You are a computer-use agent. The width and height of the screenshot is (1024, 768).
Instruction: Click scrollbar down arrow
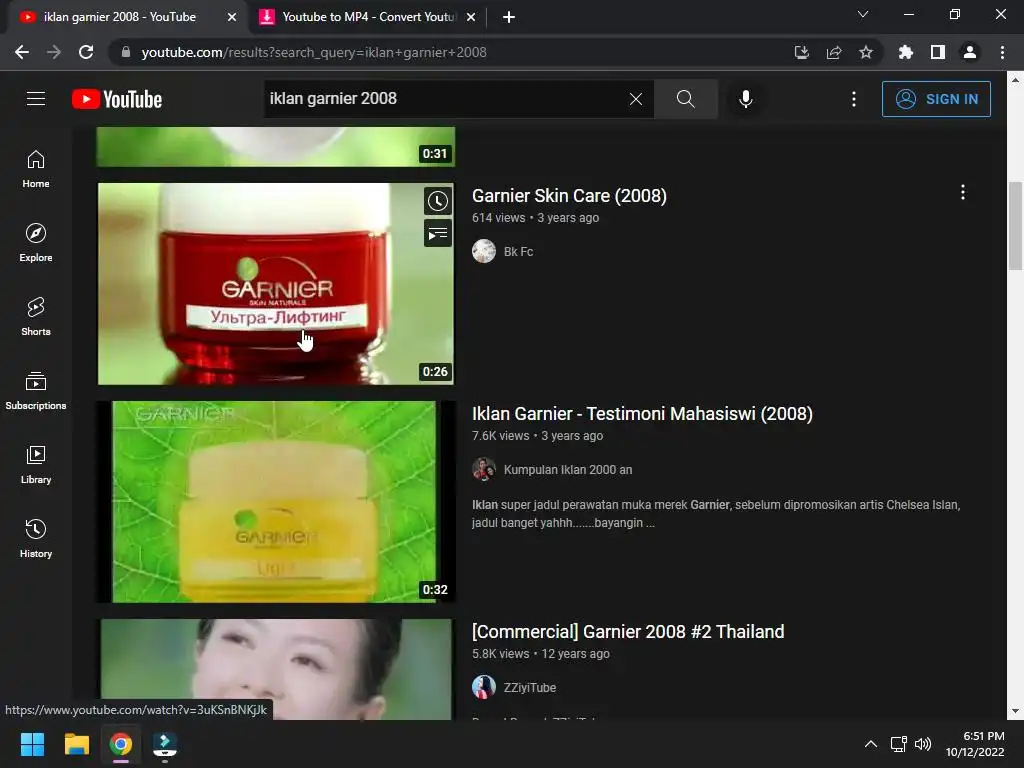(1015, 711)
